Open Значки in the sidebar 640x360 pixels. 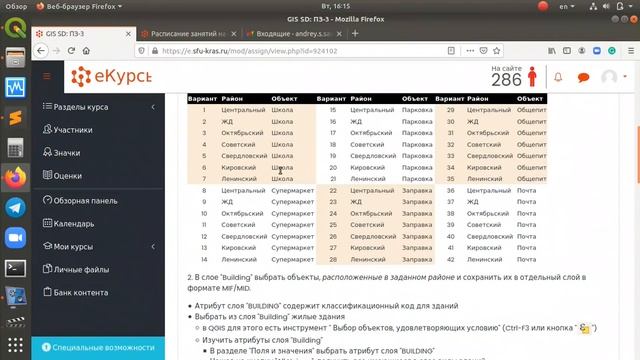(62, 153)
